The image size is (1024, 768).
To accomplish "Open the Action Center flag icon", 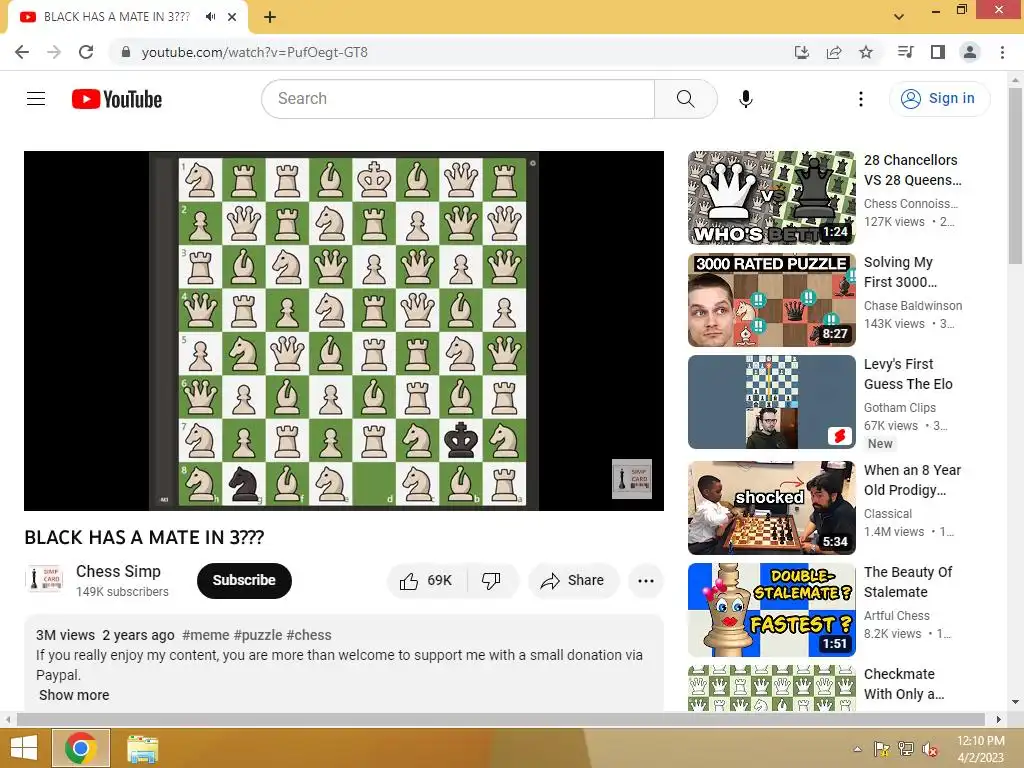I will click(x=882, y=749).
